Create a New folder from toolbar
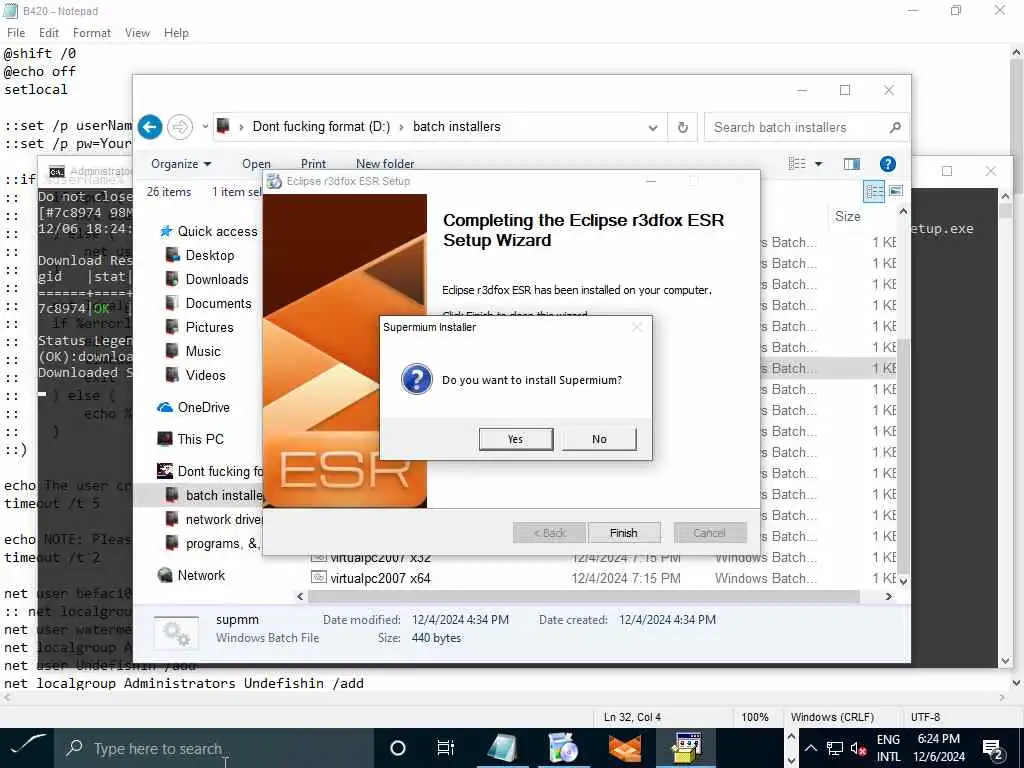This screenshot has width=1024, height=768. click(x=385, y=164)
